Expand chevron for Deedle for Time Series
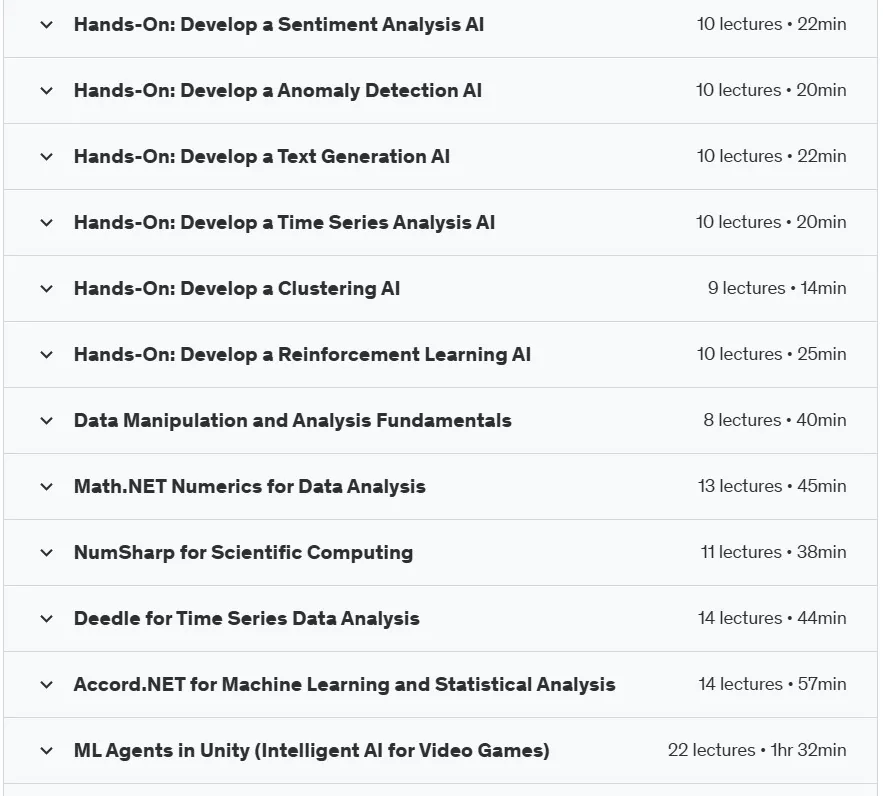 pos(47,619)
